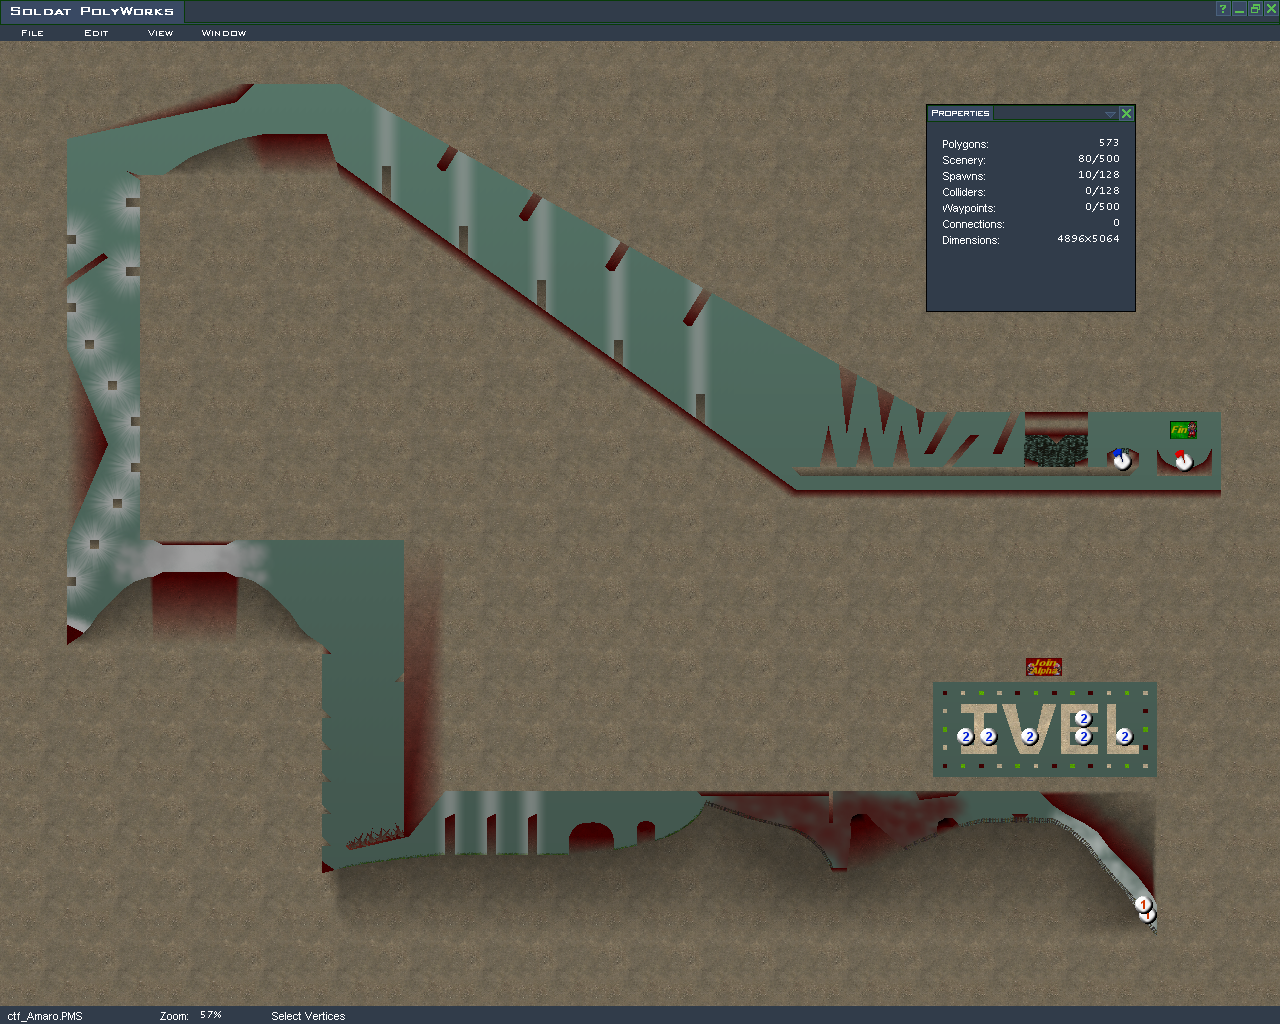This screenshot has width=1280, height=1024.
Task: Click the red flag spawn marker
Action: pos(1183,460)
